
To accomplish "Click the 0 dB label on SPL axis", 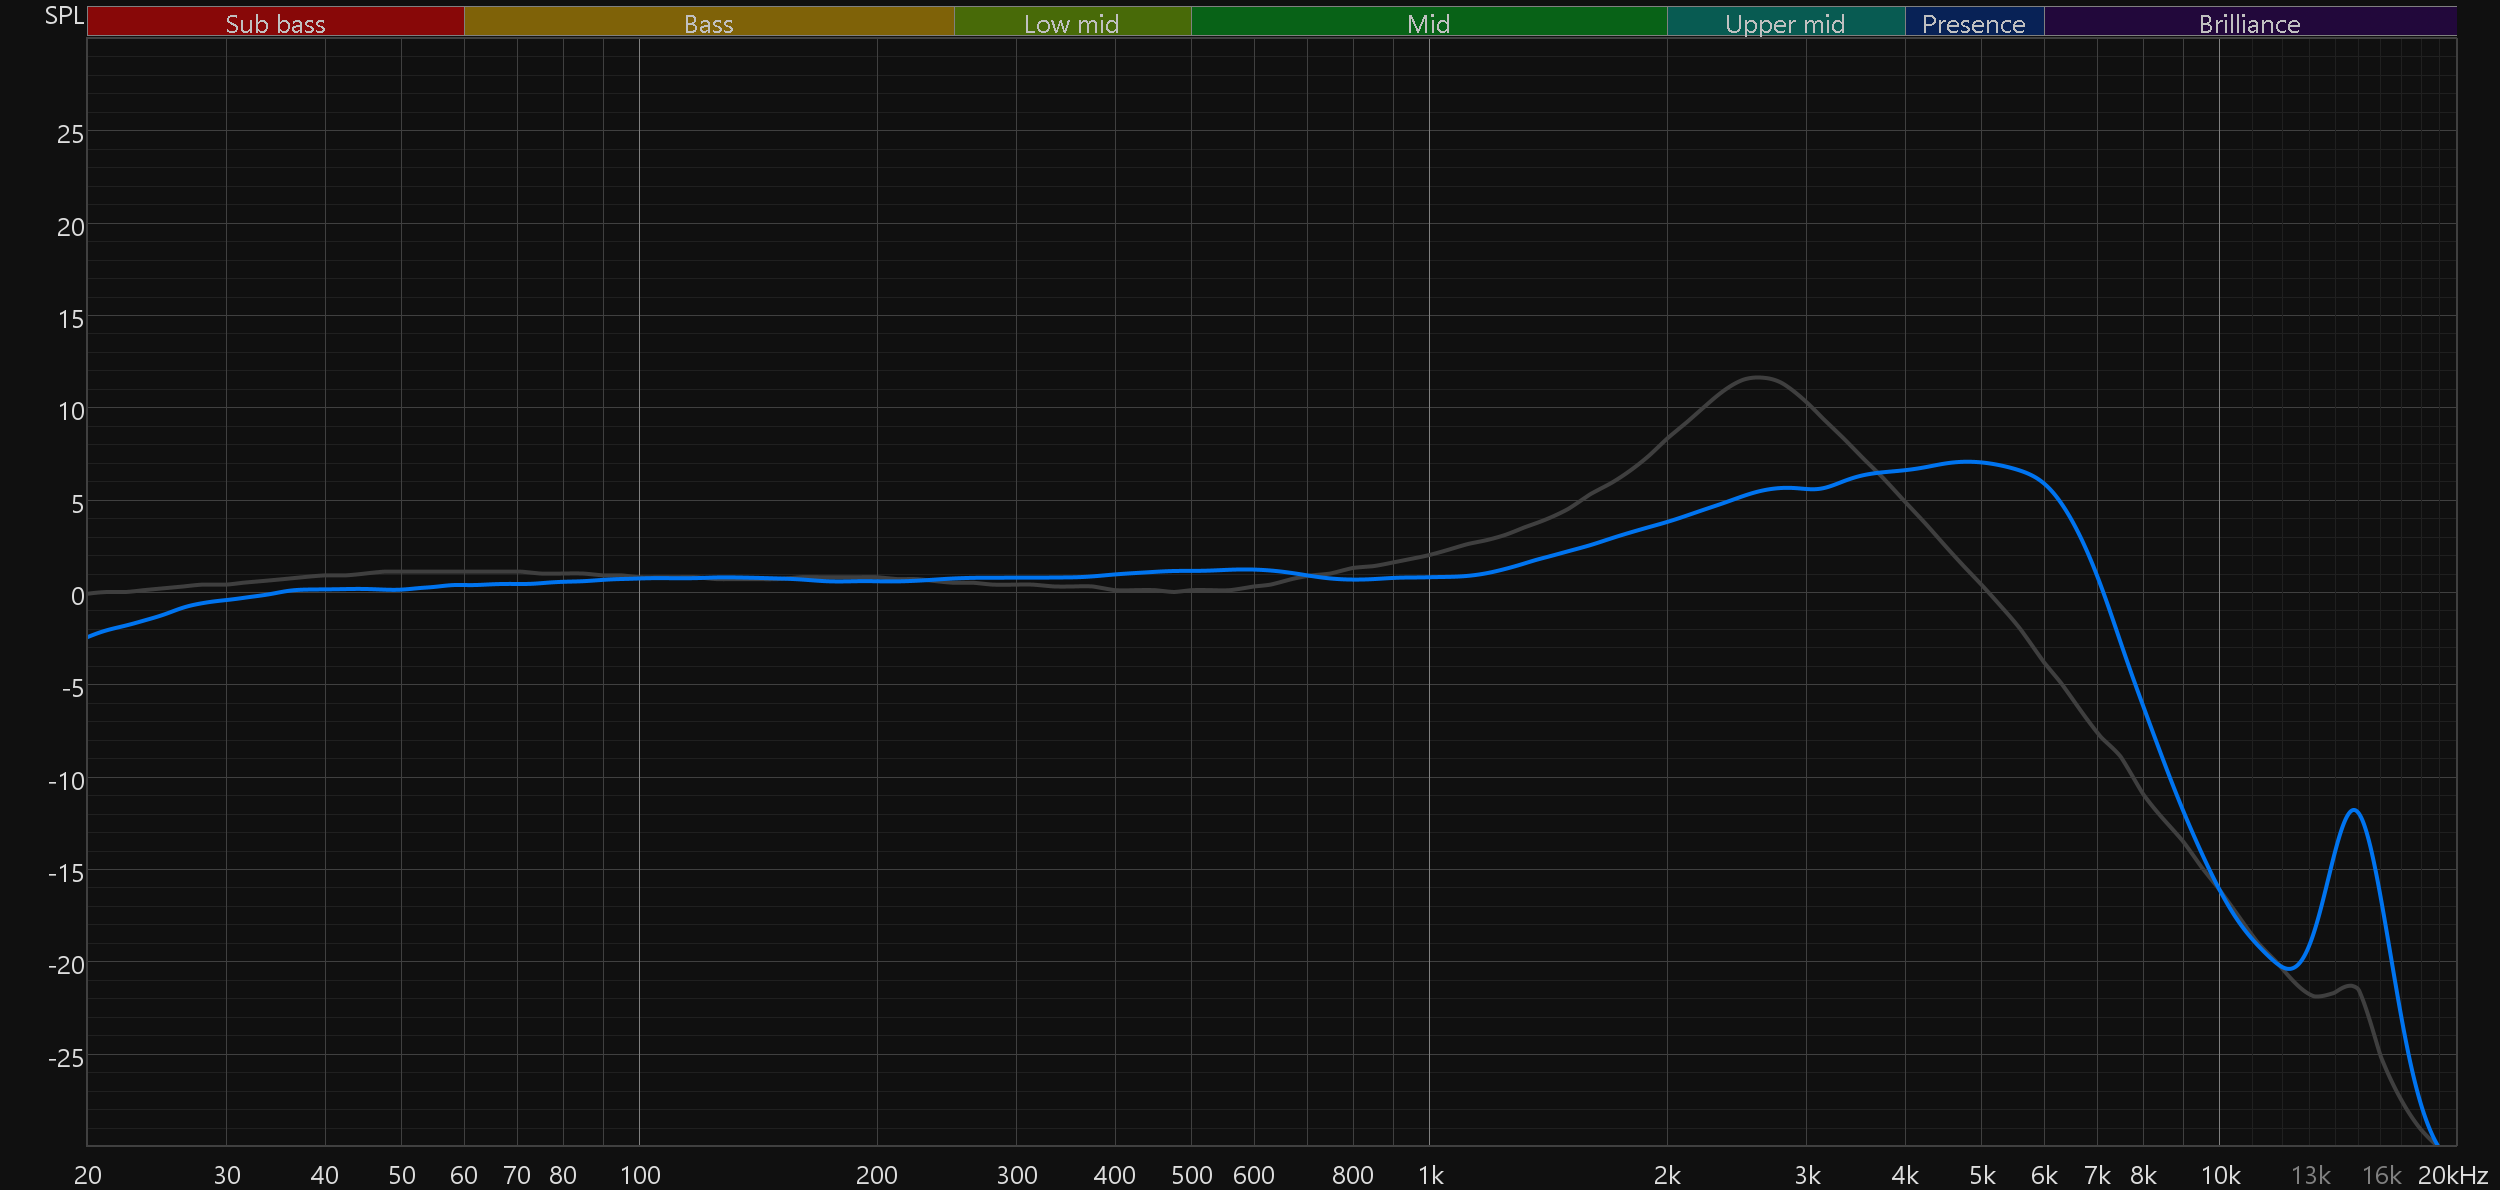I will coord(77,596).
